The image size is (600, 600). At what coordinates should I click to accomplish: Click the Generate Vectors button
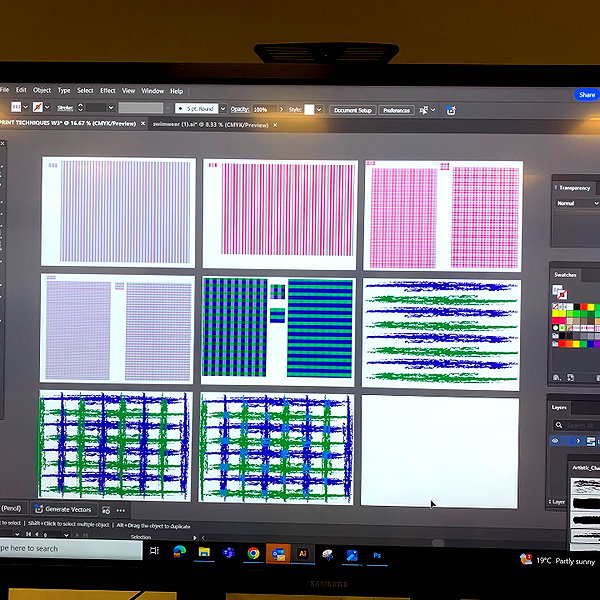point(63,509)
